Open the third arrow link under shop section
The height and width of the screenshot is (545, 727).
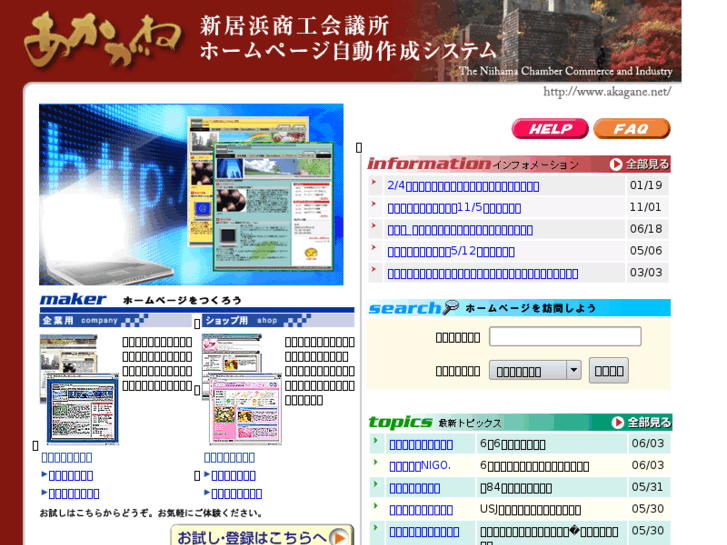pos(236,494)
